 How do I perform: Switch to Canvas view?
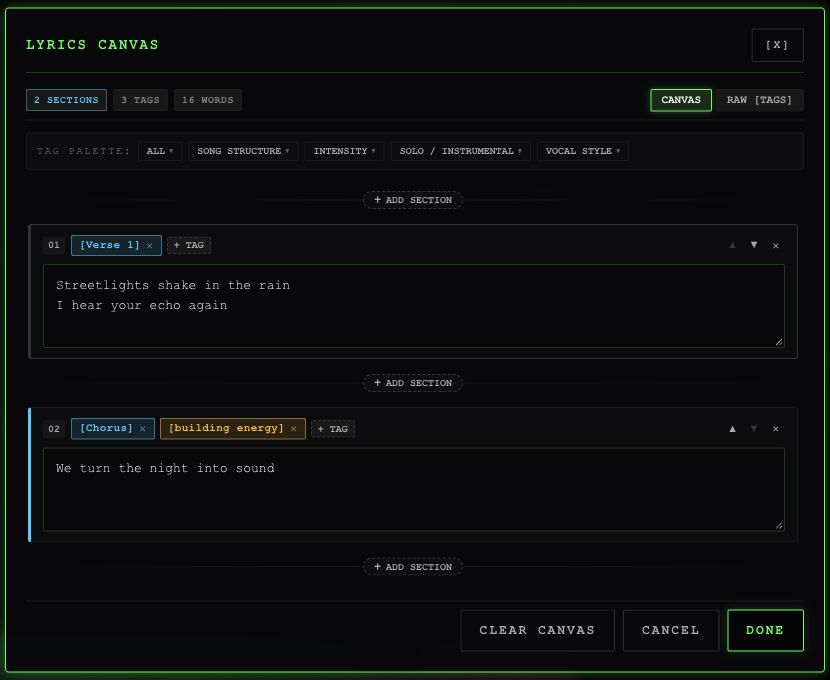[x=681, y=100]
